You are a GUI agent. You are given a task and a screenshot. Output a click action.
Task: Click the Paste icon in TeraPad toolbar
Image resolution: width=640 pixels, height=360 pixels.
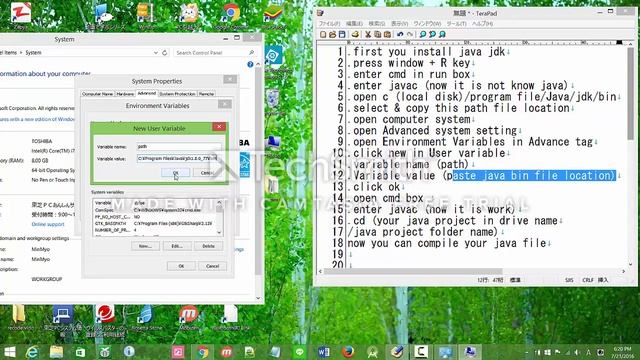[387, 35]
